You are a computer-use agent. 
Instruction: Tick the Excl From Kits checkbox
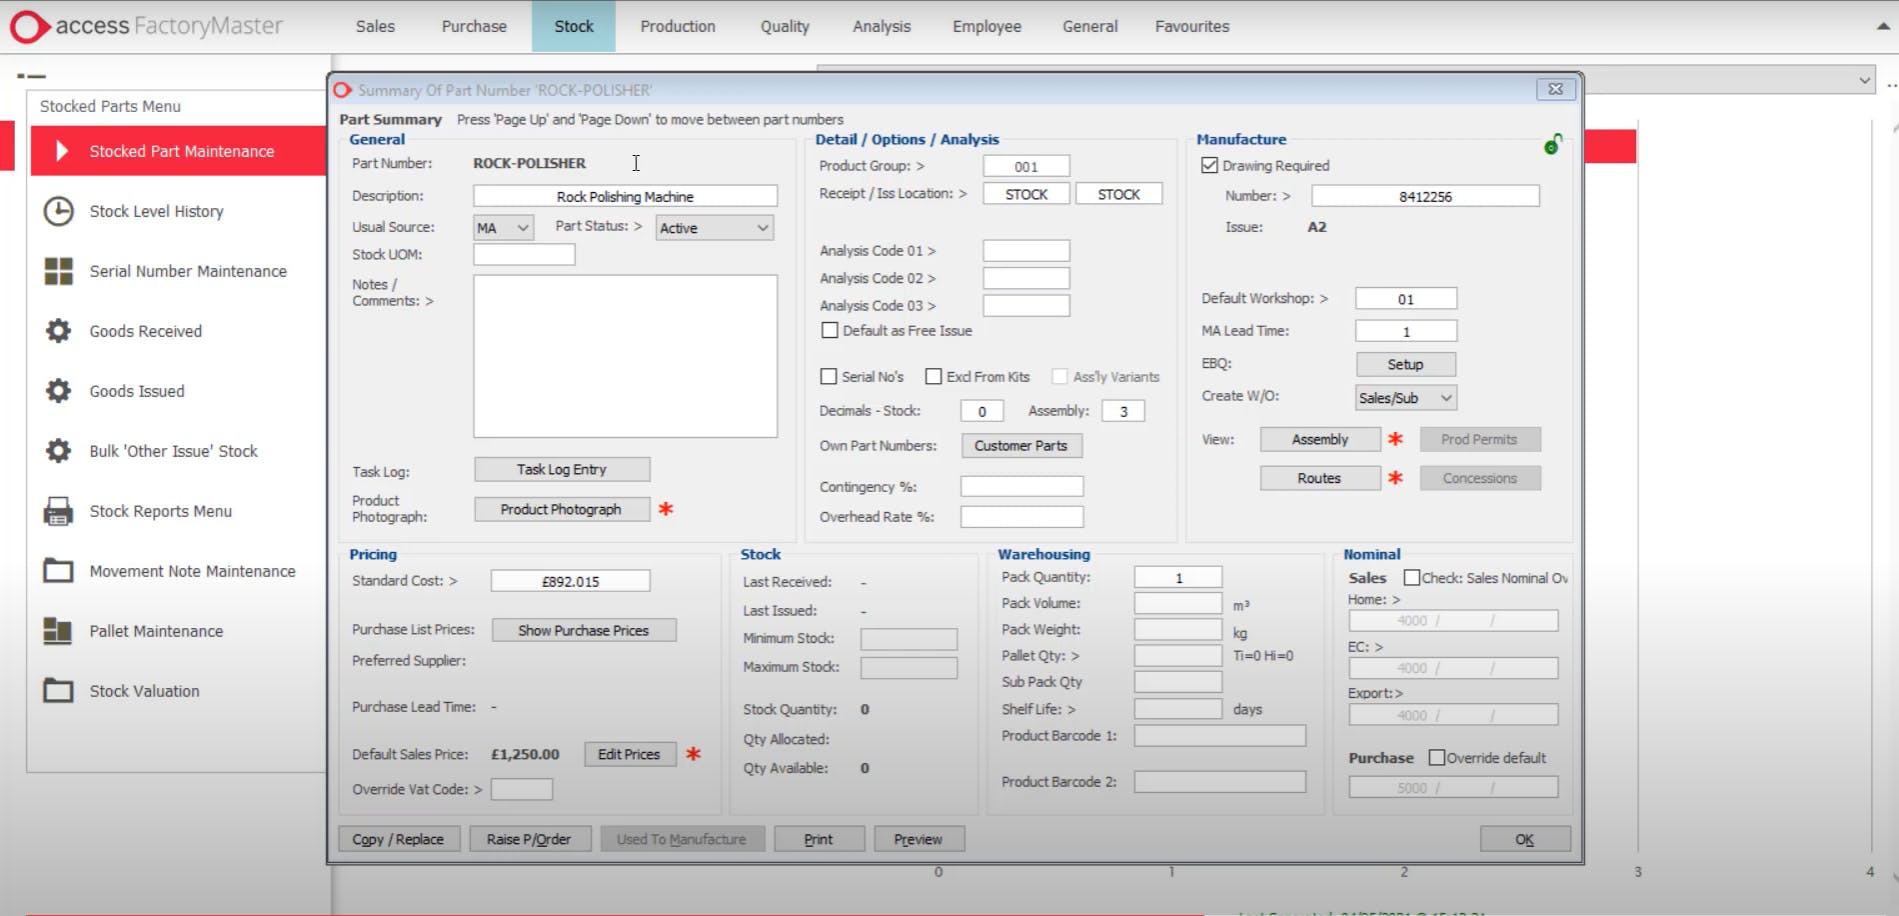(x=933, y=376)
